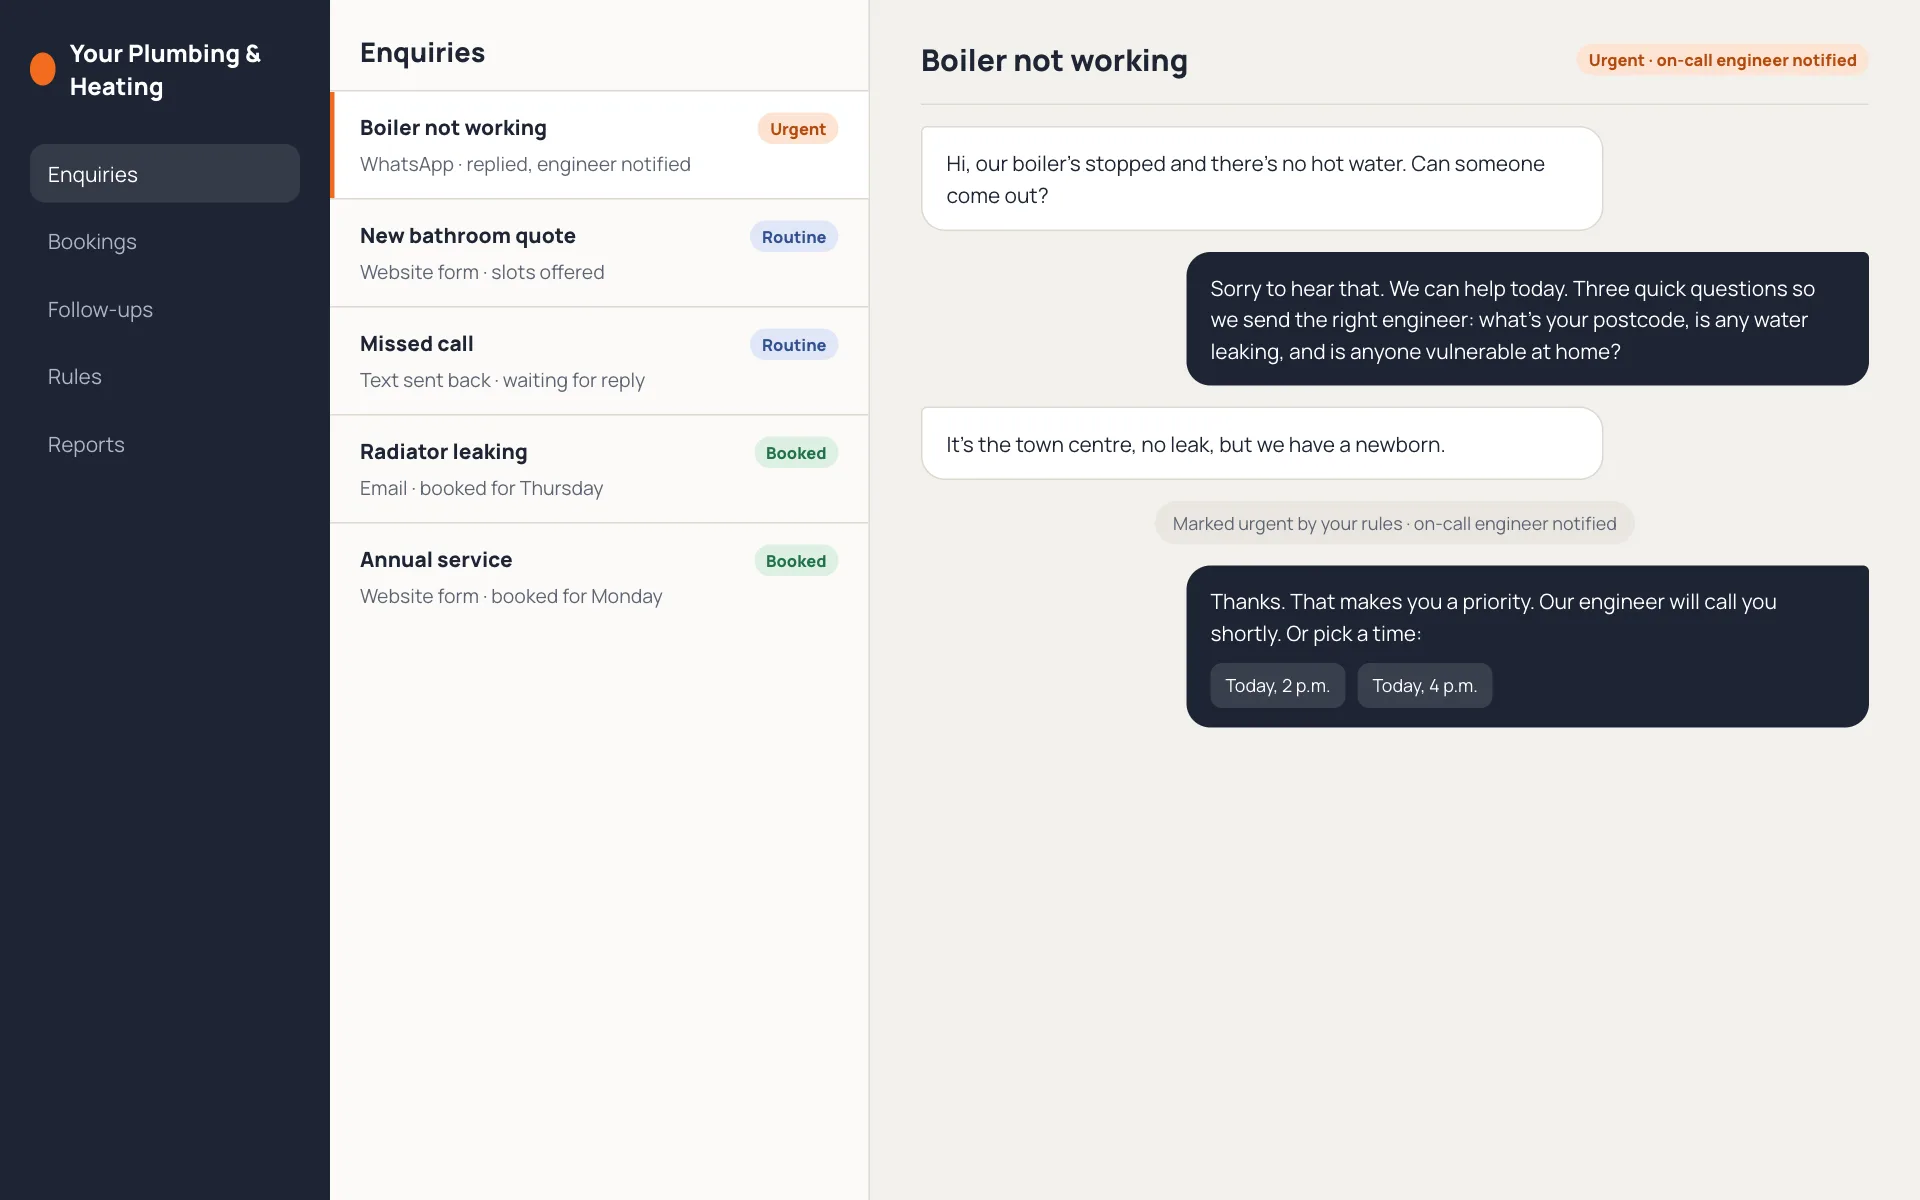Click Booked badge on Radiator leaking

click(x=796, y=453)
